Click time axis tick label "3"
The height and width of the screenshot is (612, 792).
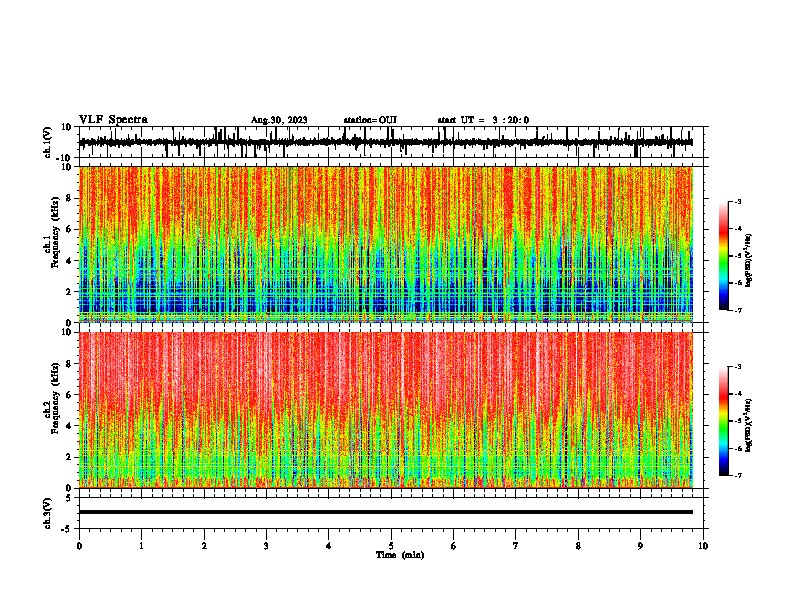coord(266,546)
